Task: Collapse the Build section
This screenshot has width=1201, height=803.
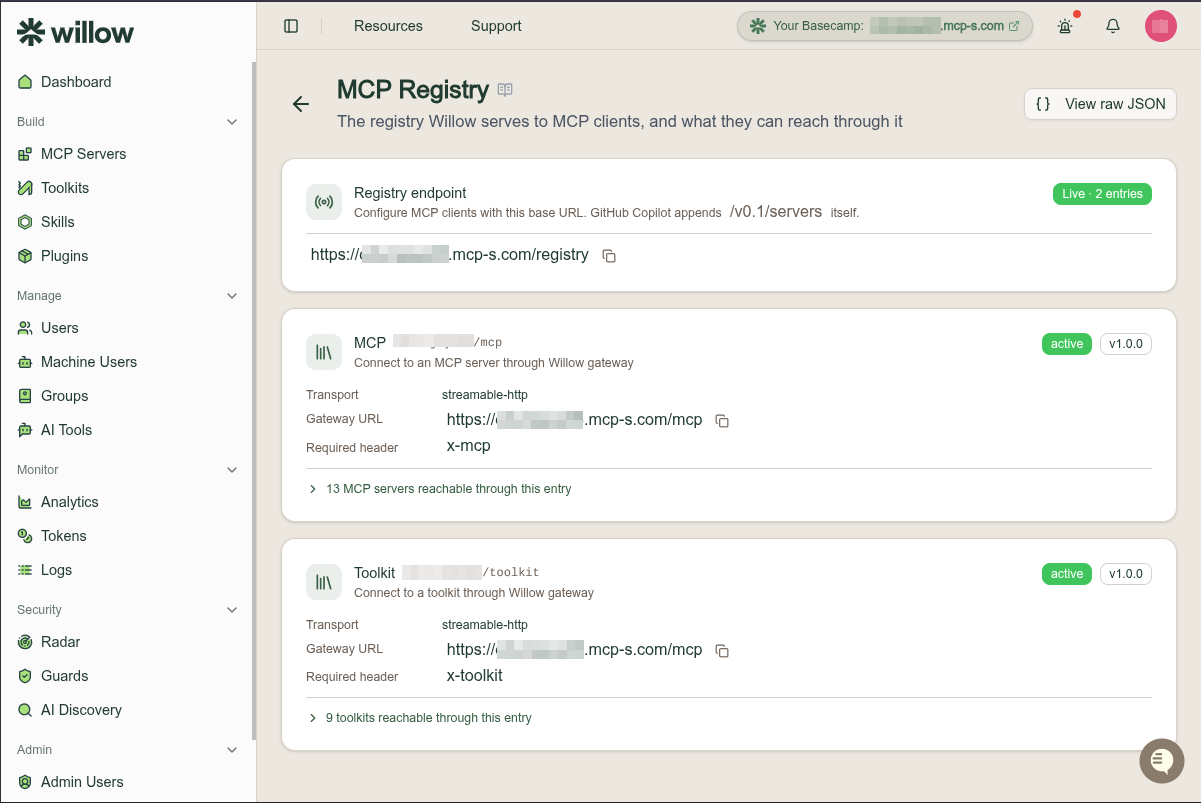Action: pos(232,122)
